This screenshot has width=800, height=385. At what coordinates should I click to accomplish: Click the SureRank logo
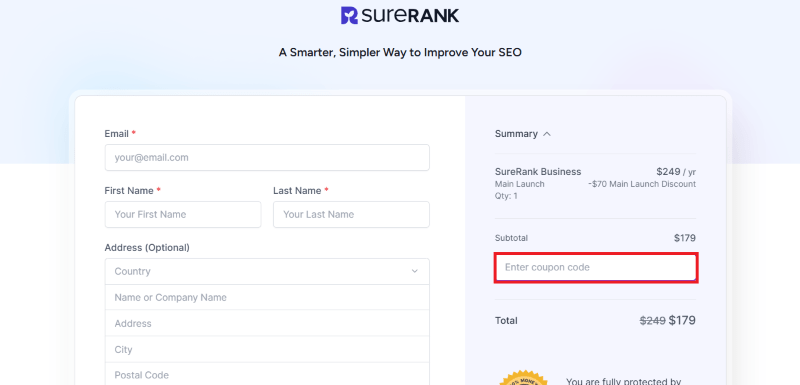tap(400, 15)
